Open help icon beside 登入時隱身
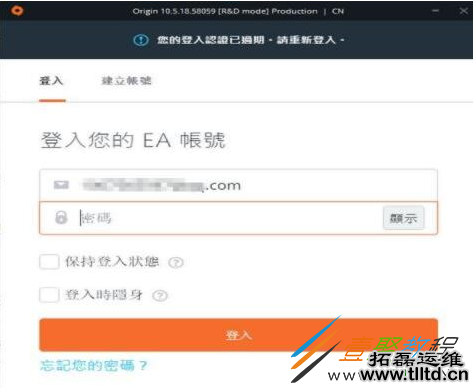 coord(160,295)
